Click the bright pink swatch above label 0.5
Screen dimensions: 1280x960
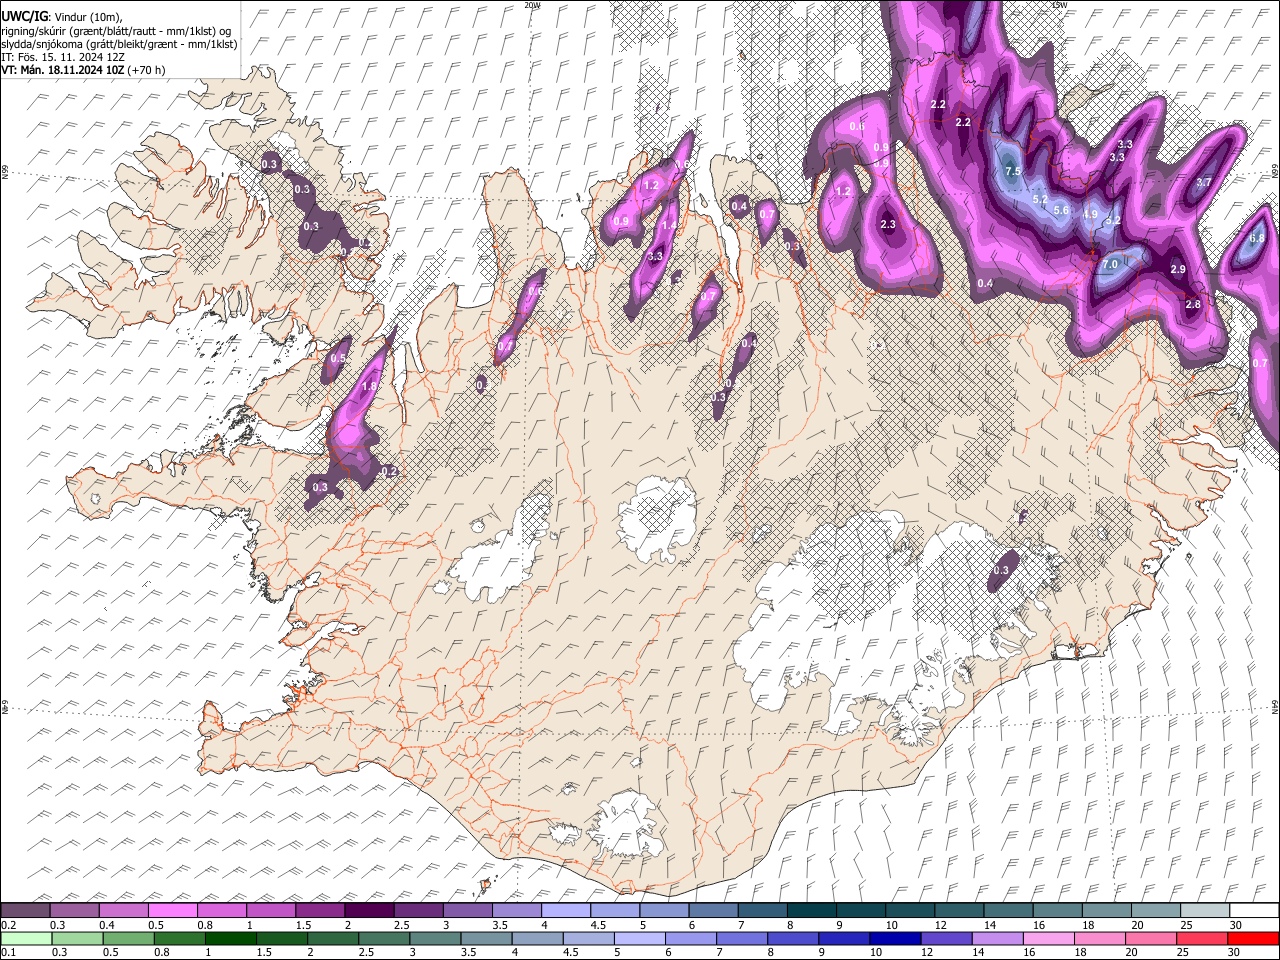[173, 910]
